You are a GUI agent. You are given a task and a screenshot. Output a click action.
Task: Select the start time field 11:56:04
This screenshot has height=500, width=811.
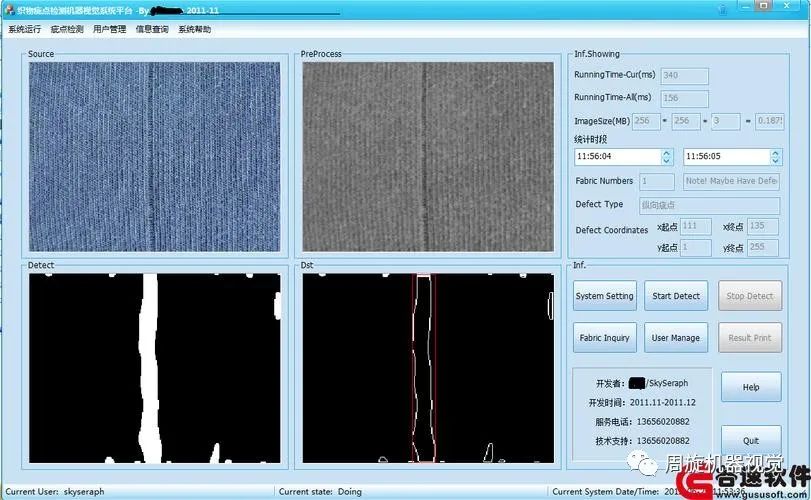(618, 157)
